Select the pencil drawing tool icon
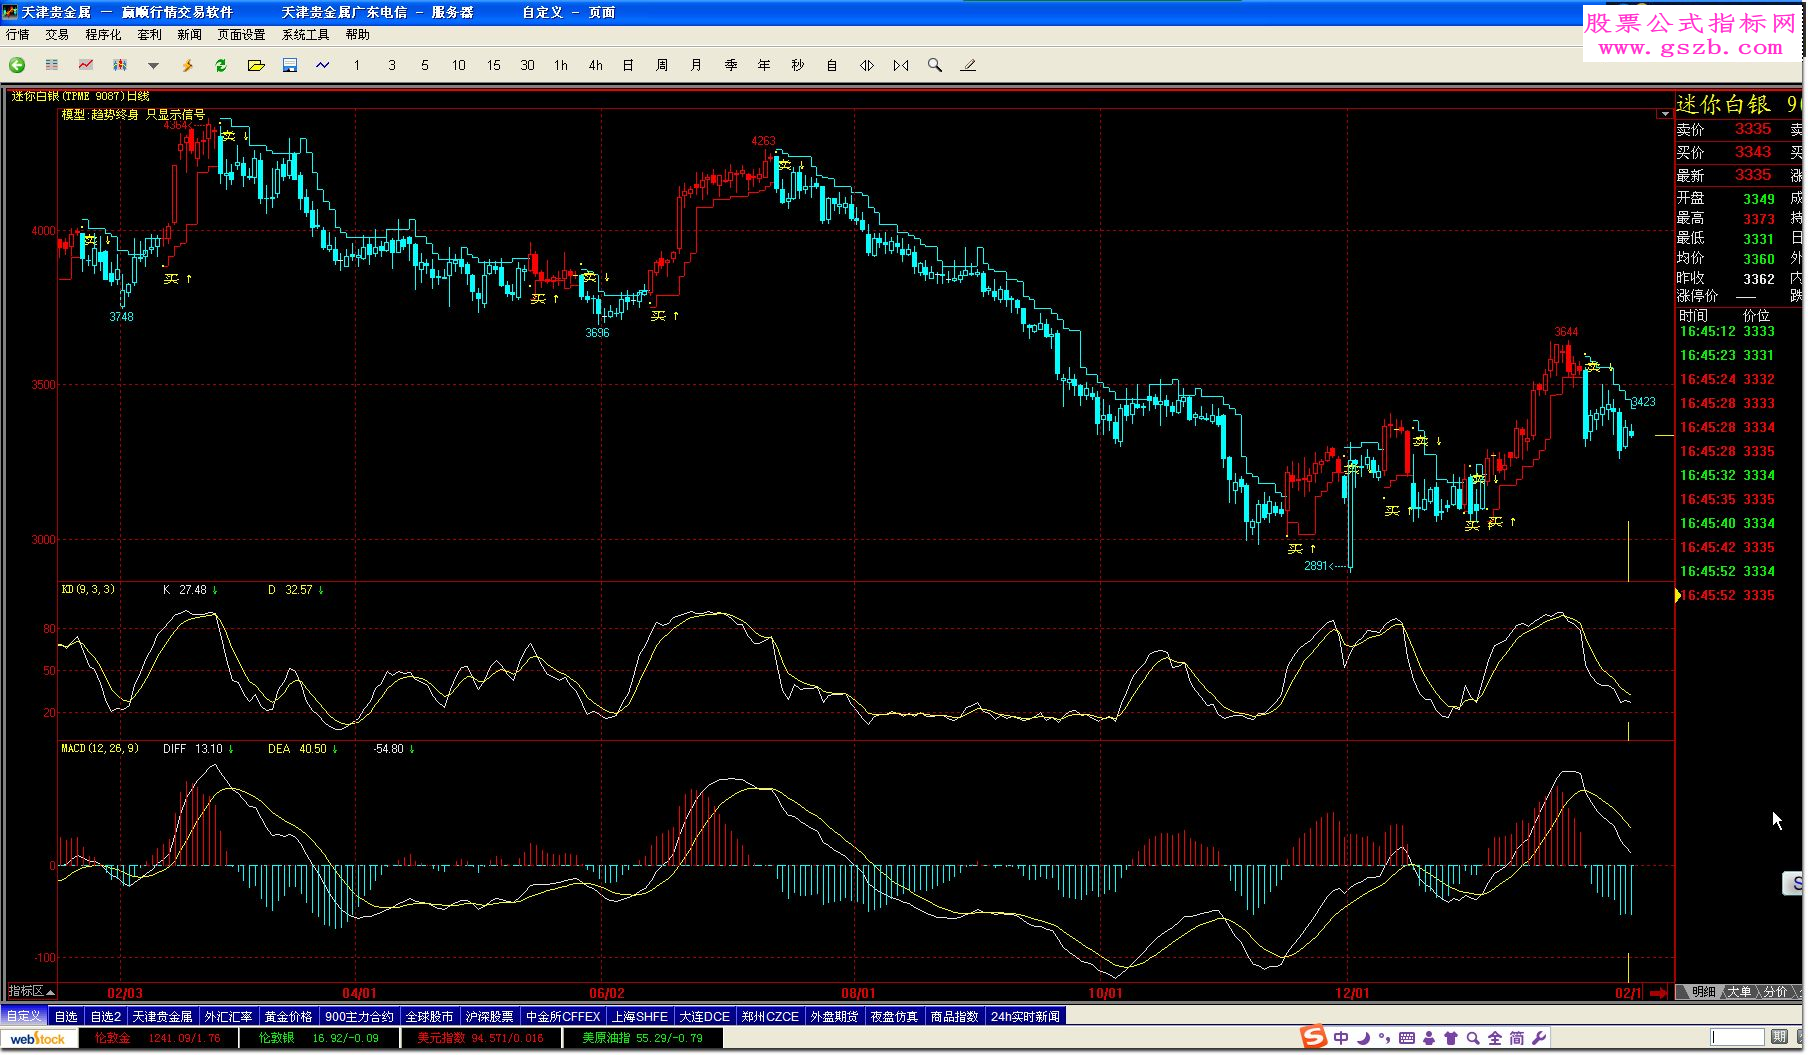 click(968, 65)
